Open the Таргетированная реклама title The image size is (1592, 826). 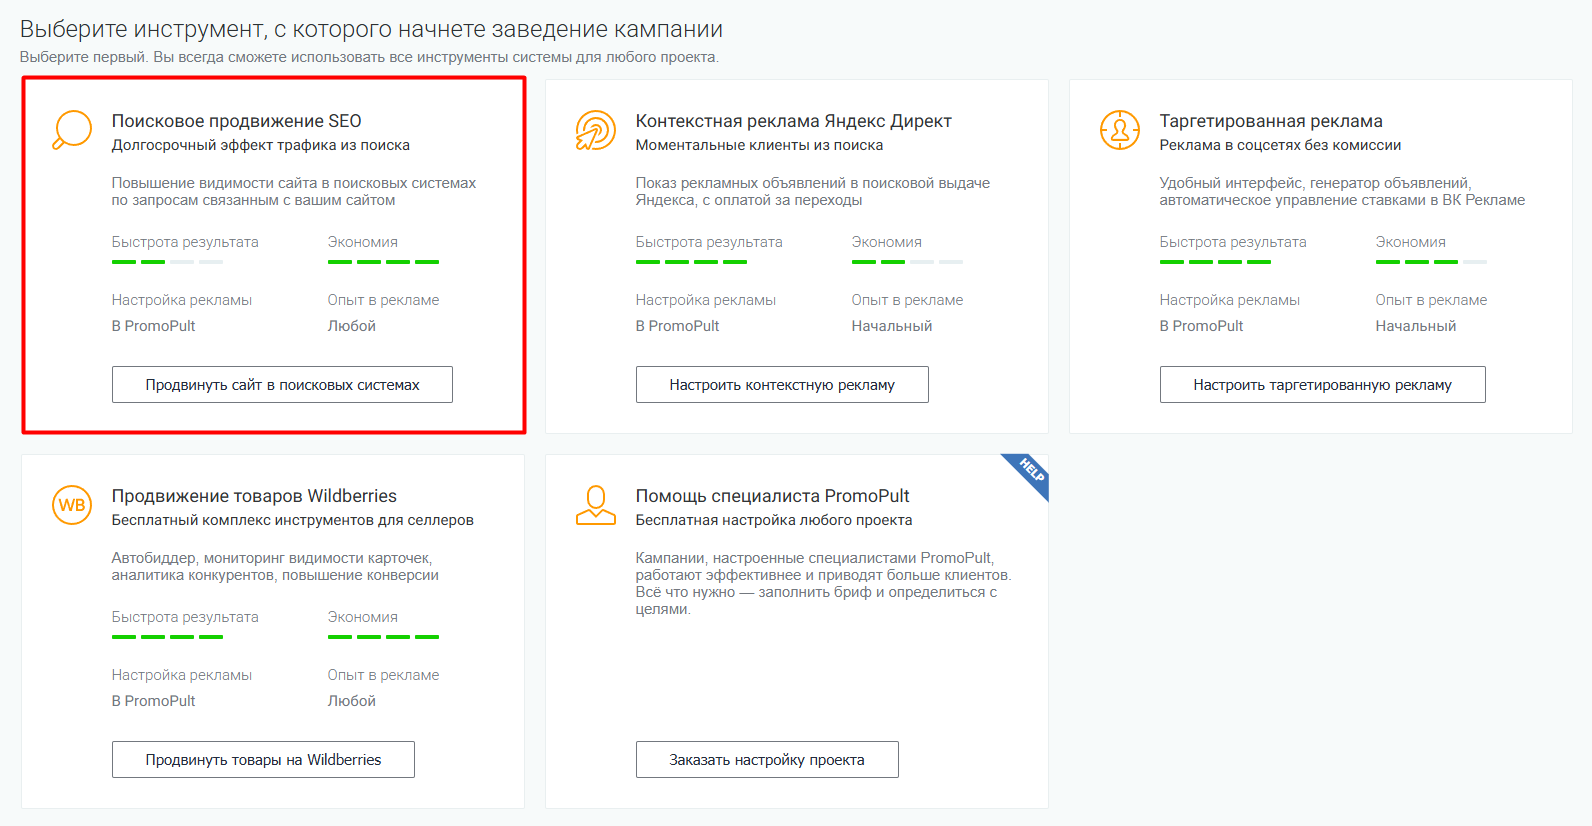click(x=1271, y=121)
